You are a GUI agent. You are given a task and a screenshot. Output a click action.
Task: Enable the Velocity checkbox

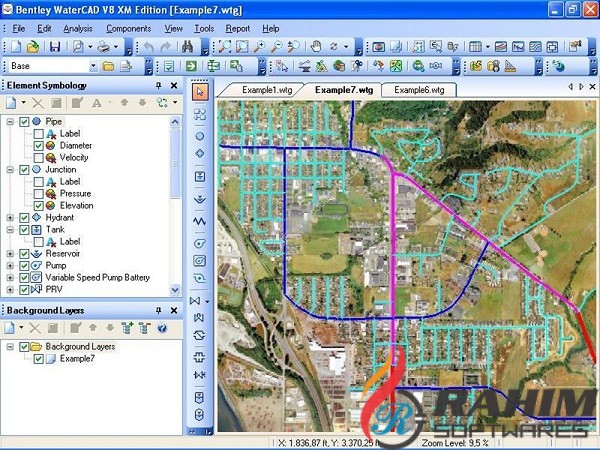pos(38,158)
